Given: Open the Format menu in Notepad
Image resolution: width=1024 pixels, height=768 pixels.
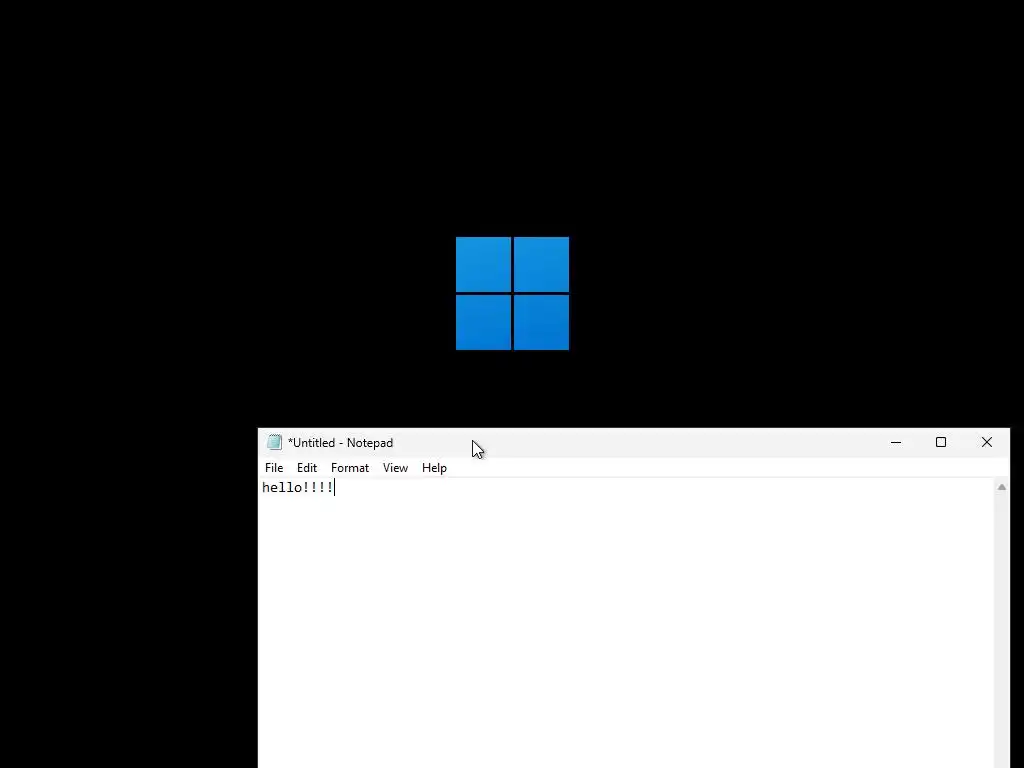Looking at the screenshot, I should pos(349,468).
